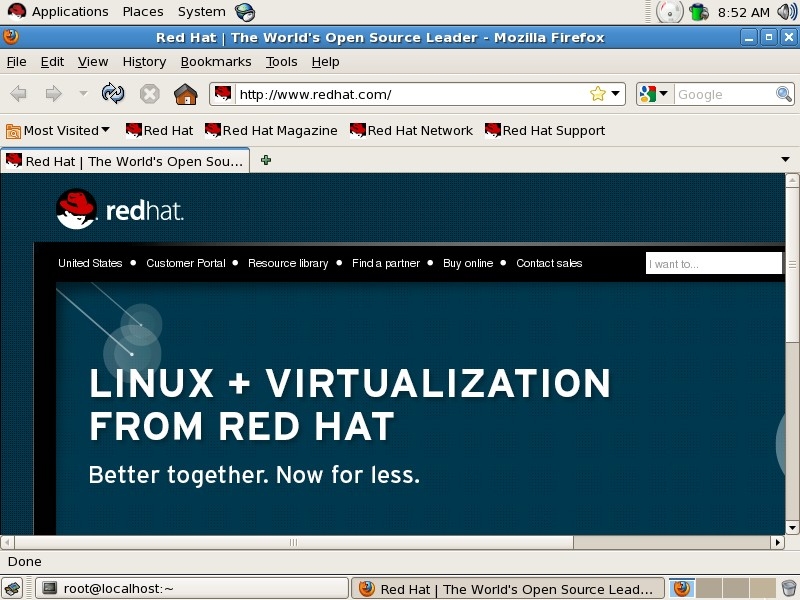Switch to Red Hat Firefox window in taskbar
800x600 pixels.
point(508,588)
